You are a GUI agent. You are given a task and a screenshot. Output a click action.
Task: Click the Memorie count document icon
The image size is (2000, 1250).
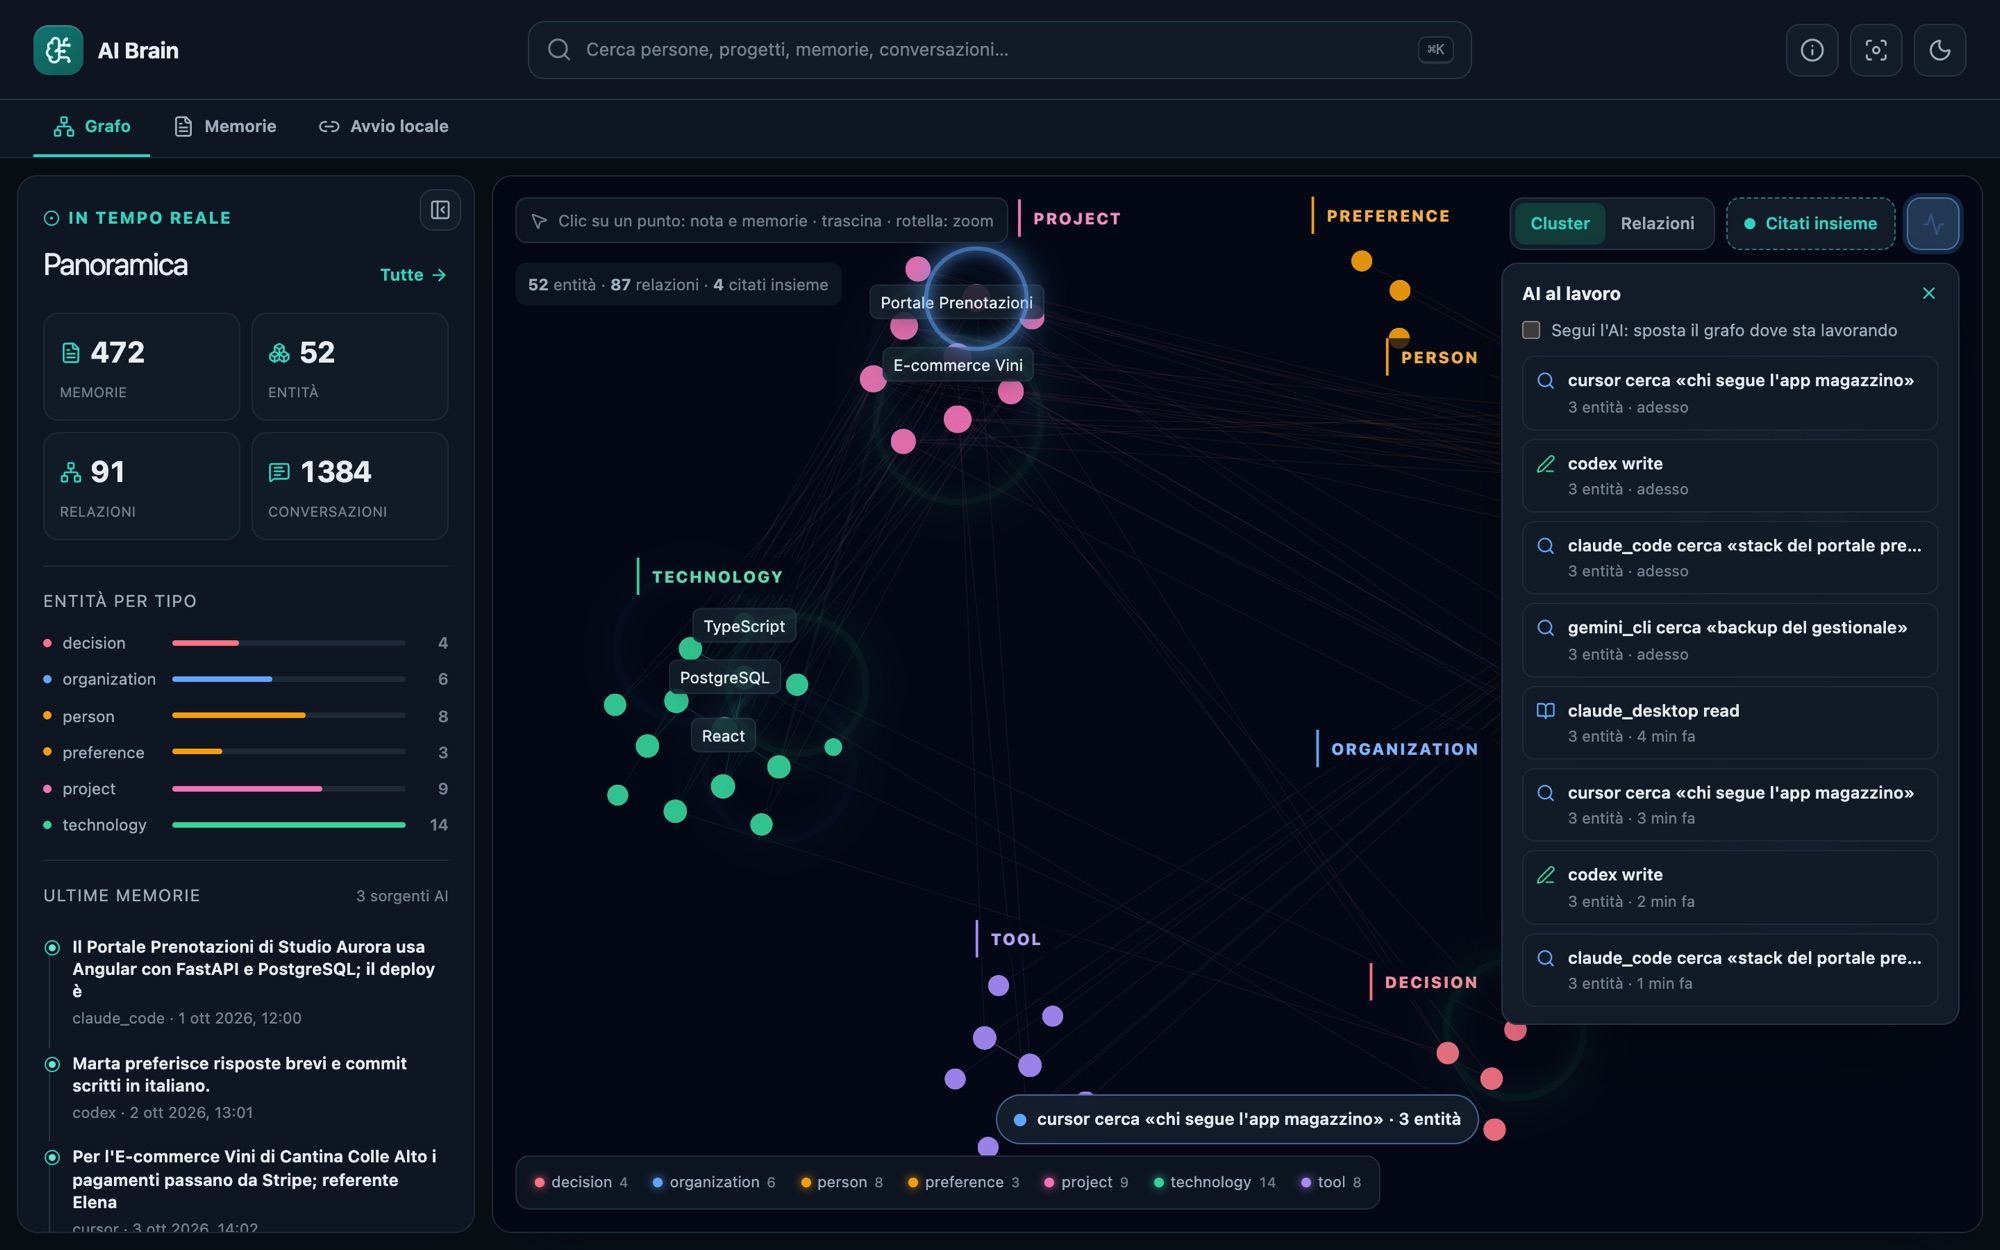coord(71,352)
